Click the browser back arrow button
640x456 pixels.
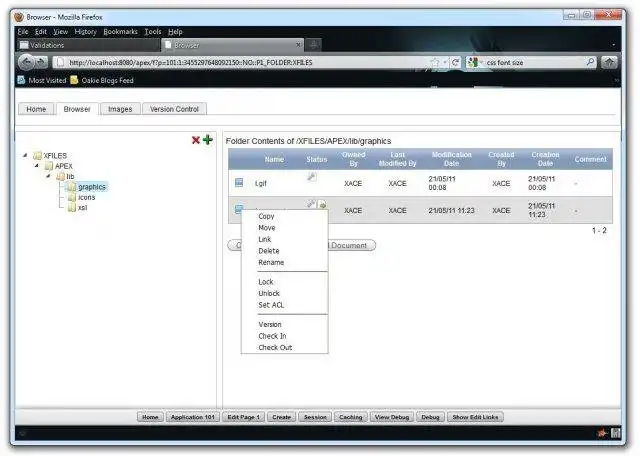point(27,62)
